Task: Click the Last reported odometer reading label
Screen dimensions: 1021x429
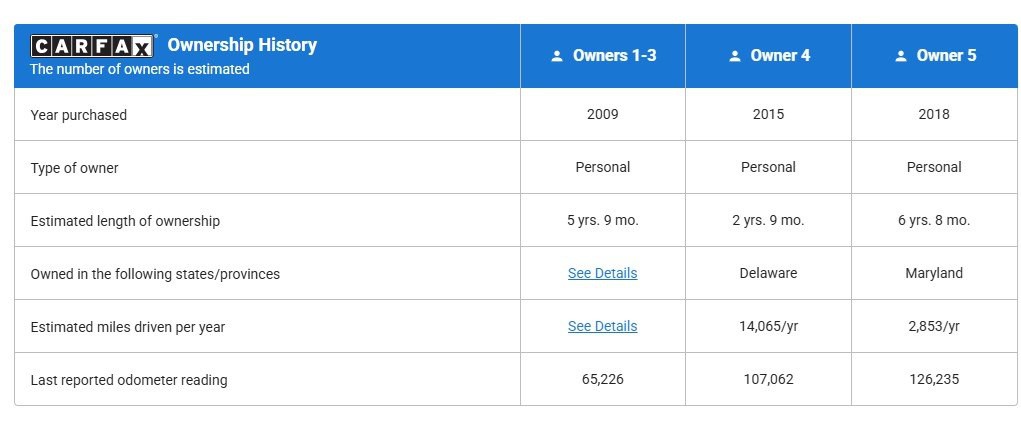Action: pos(129,380)
